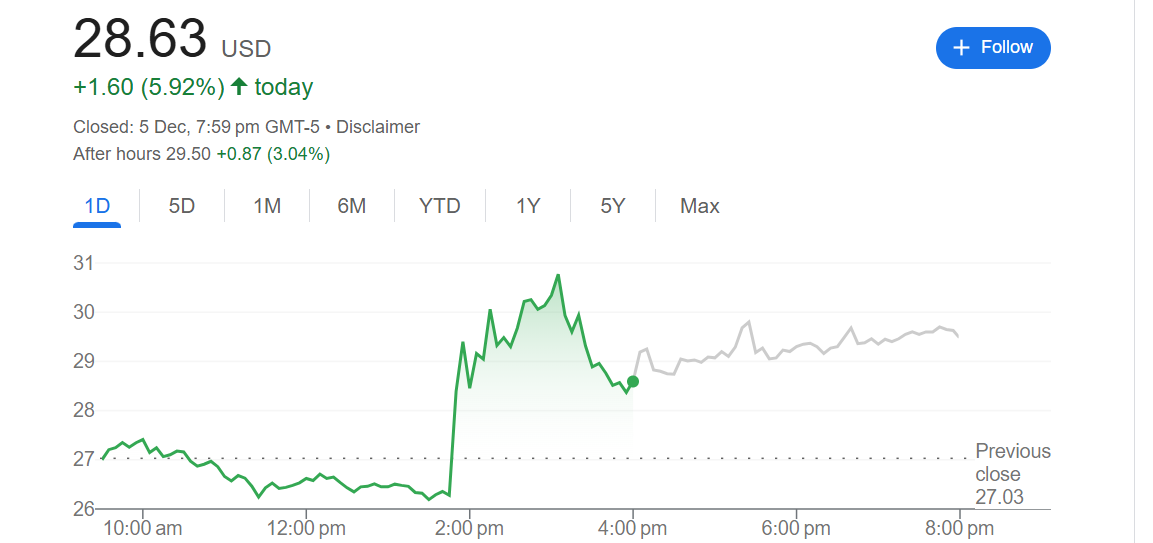Click the +1.60 (5.92%) change value
Screen dimensions: 1153x543
click(x=149, y=87)
